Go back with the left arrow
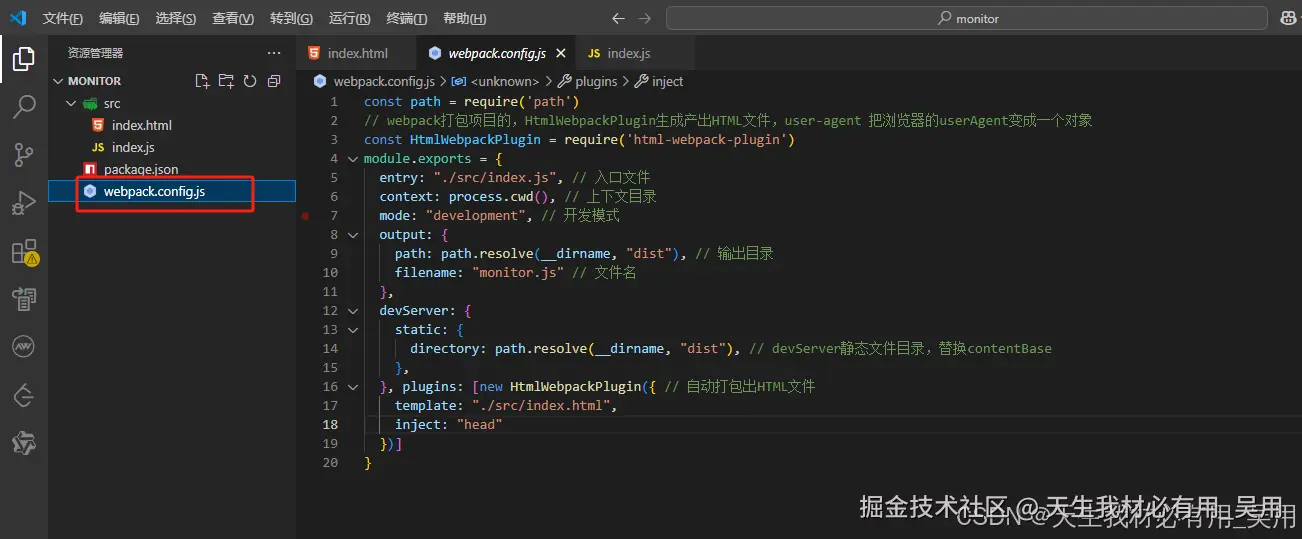 pos(618,18)
